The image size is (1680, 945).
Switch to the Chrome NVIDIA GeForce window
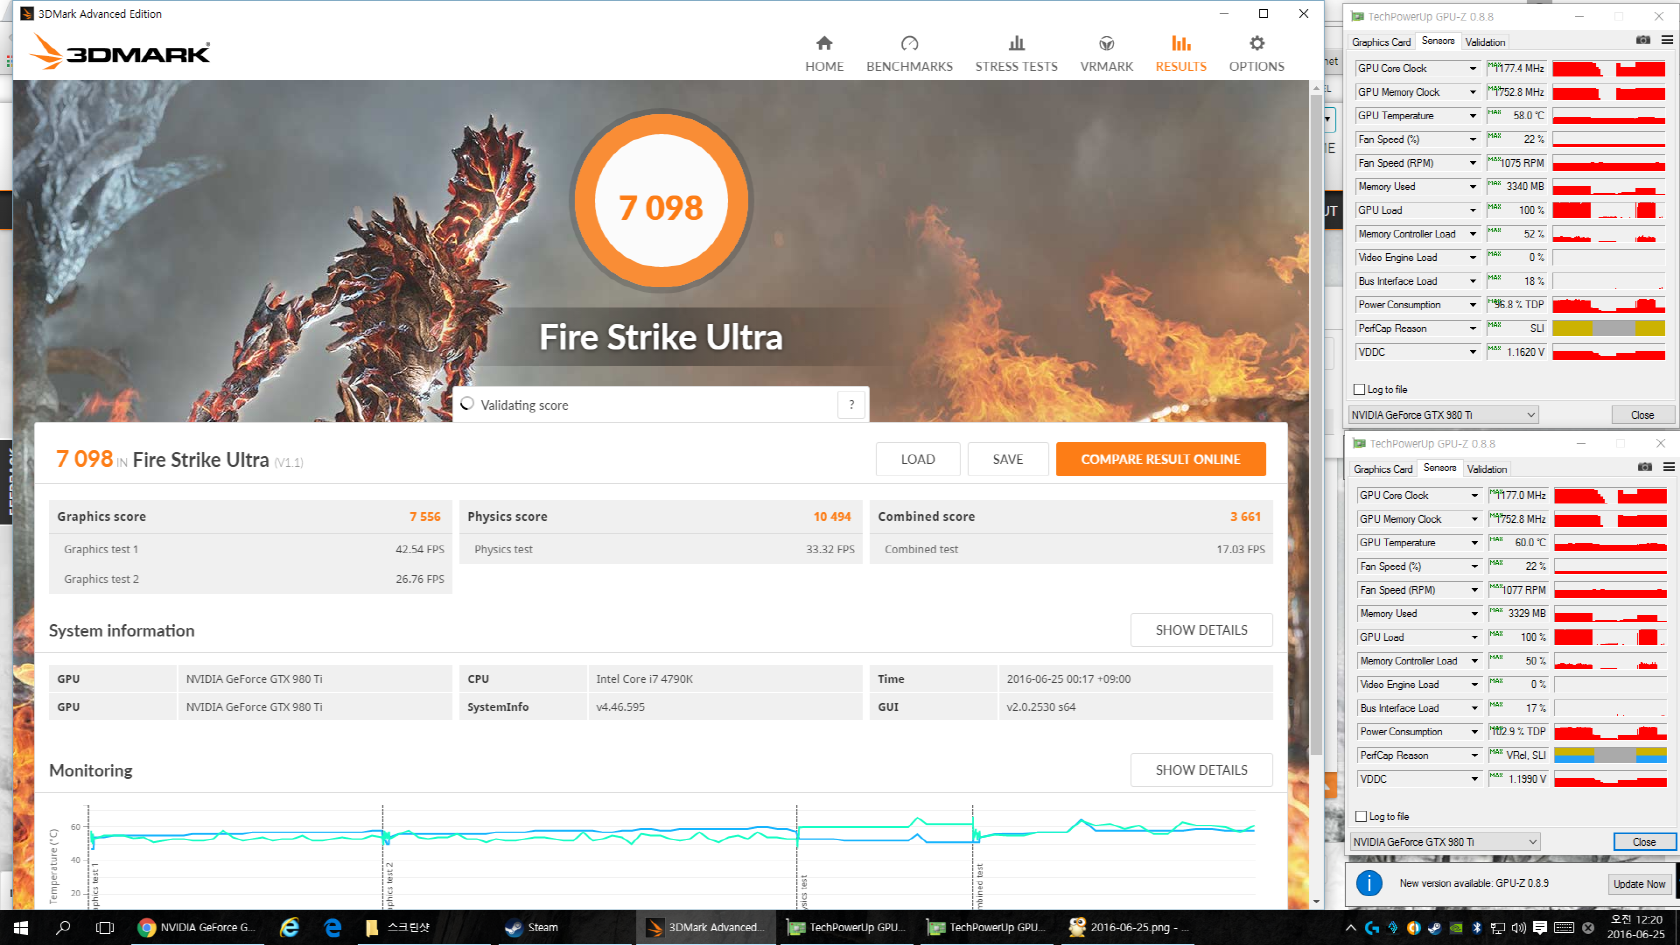197,927
